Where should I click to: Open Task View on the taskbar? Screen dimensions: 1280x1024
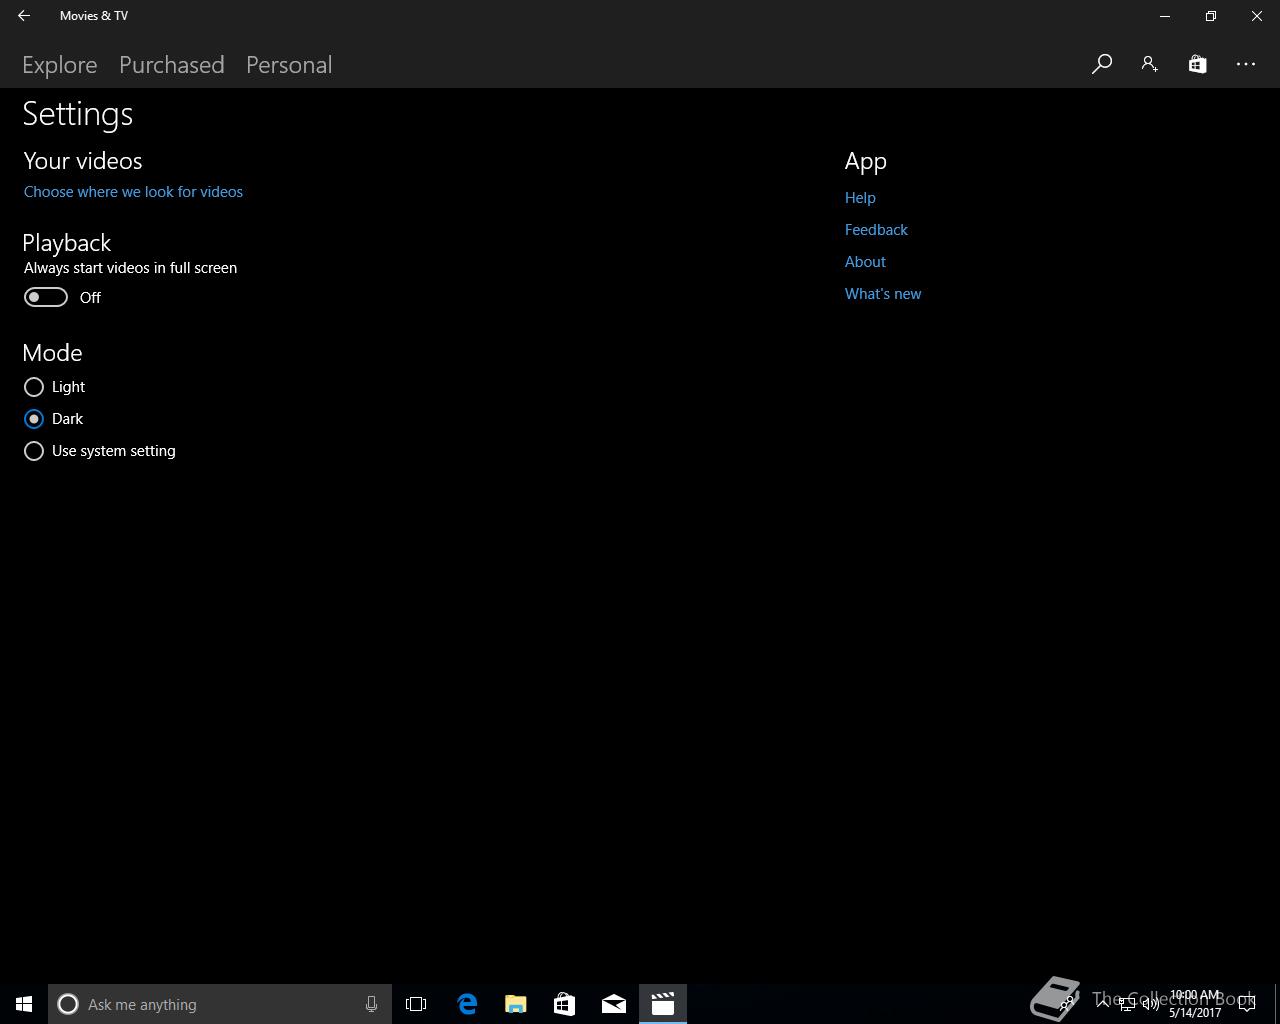[416, 1004]
